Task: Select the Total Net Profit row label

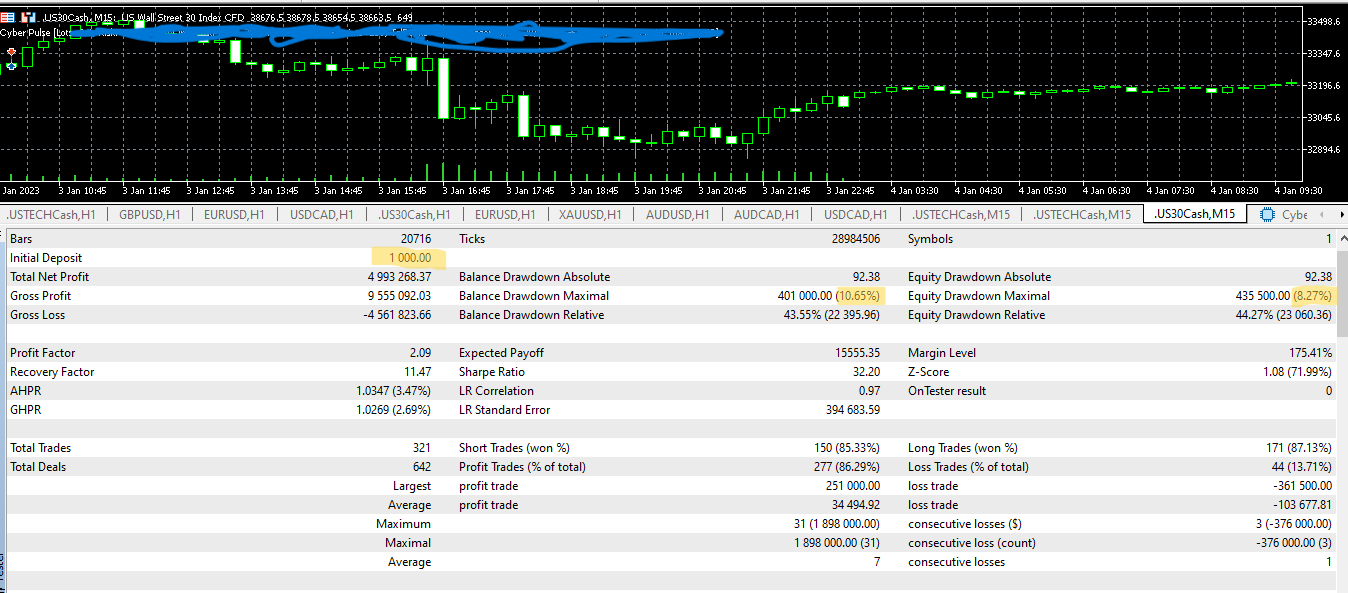Action: pos(49,277)
